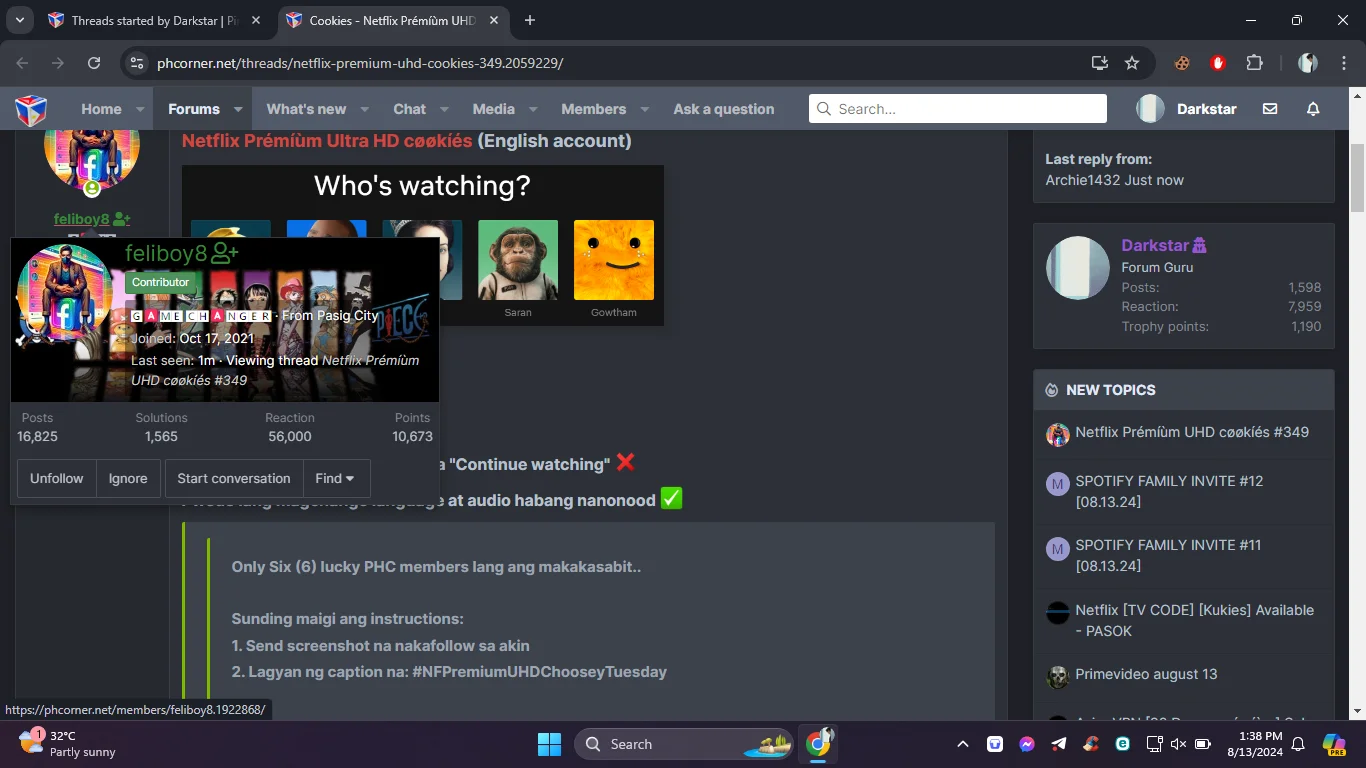Open feliboy8 profile name in popup card

click(167, 254)
